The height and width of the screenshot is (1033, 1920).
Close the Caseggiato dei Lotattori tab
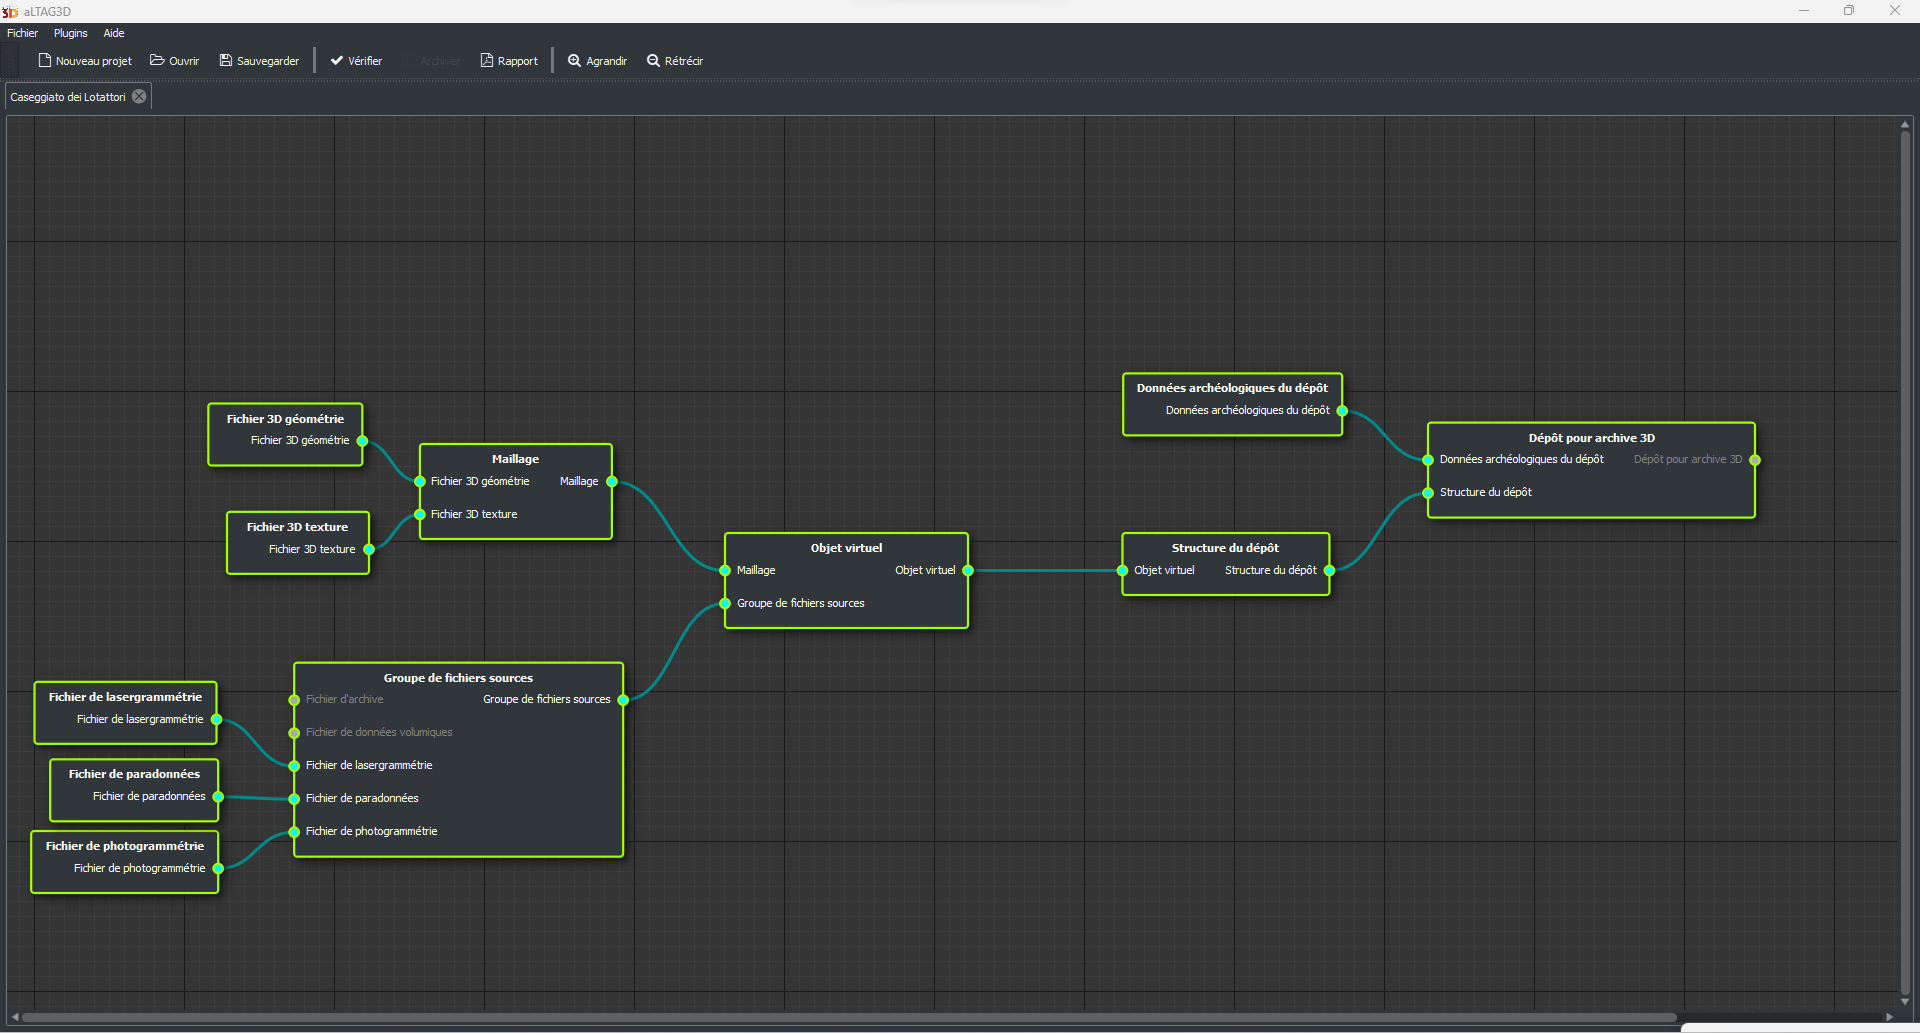coord(140,97)
